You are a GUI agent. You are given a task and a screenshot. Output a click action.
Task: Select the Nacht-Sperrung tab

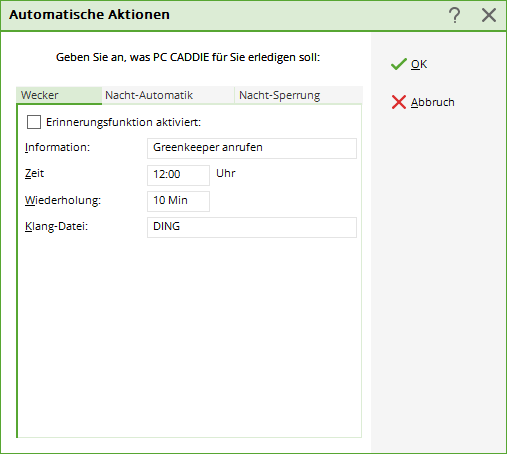tap(299, 95)
